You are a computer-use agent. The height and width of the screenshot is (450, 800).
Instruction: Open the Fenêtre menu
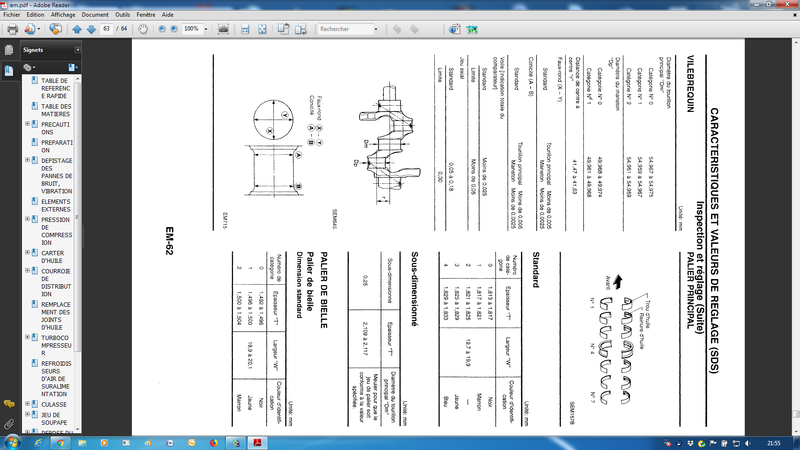pos(146,15)
